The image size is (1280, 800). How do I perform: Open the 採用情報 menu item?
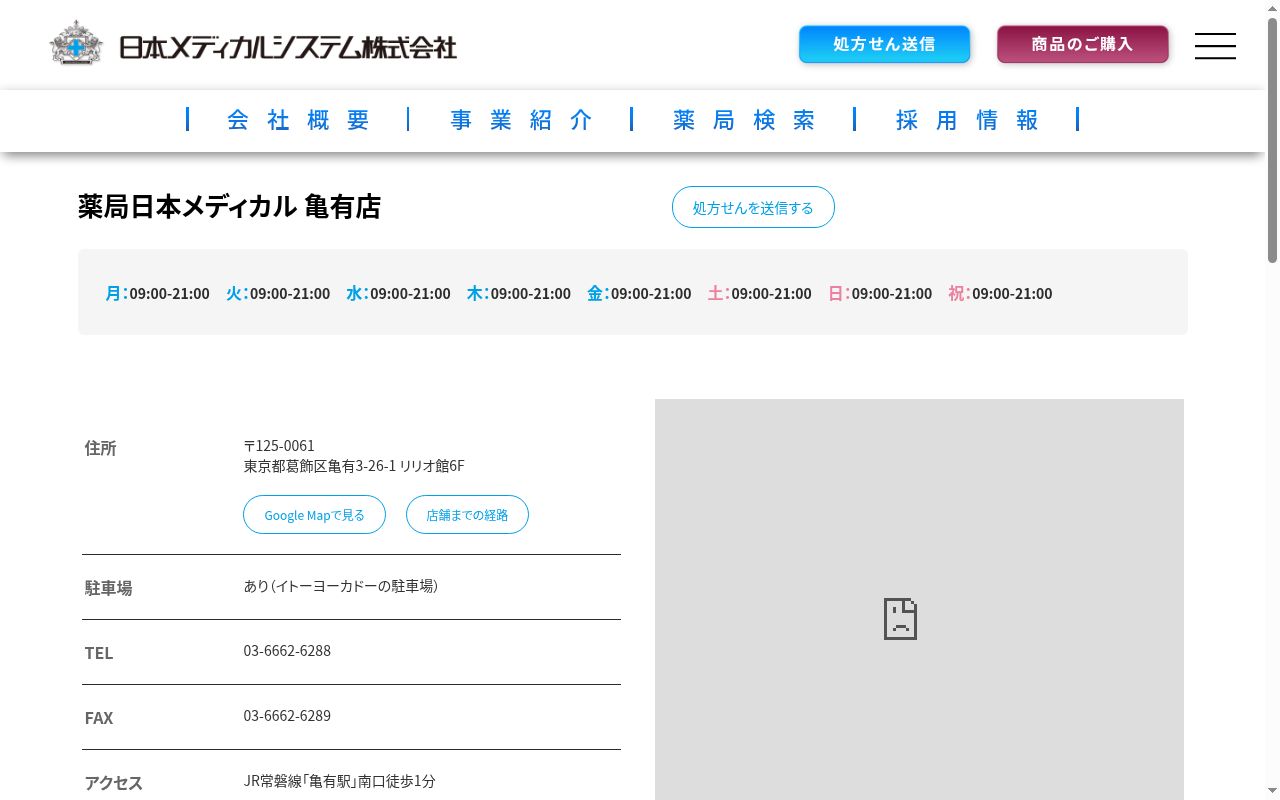pyautogui.click(x=968, y=120)
